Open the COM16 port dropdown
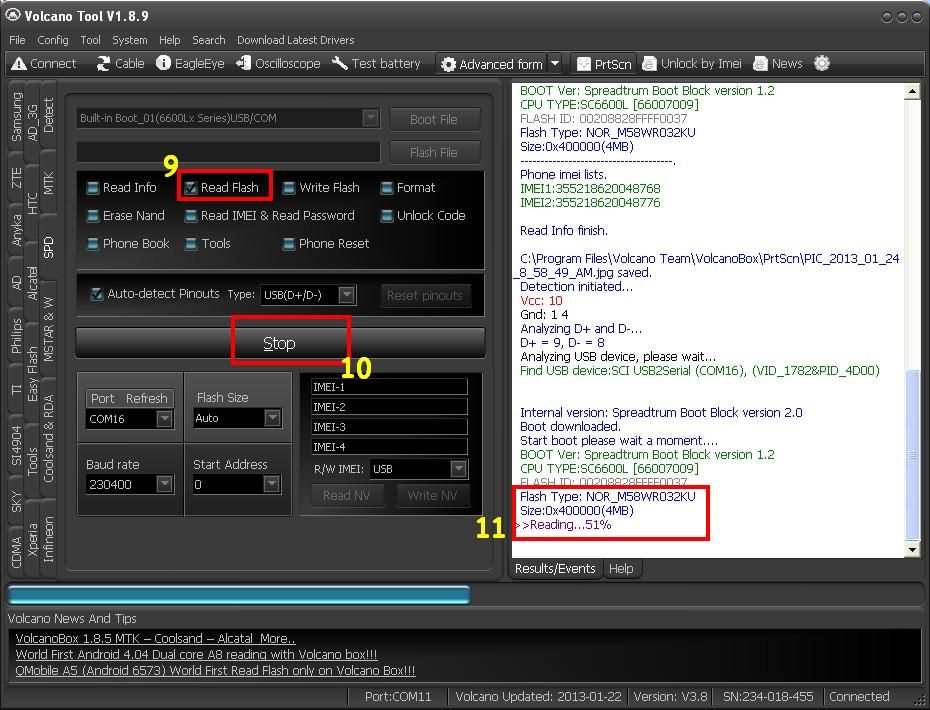Viewport: 930px width, 710px height. click(164, 419)
